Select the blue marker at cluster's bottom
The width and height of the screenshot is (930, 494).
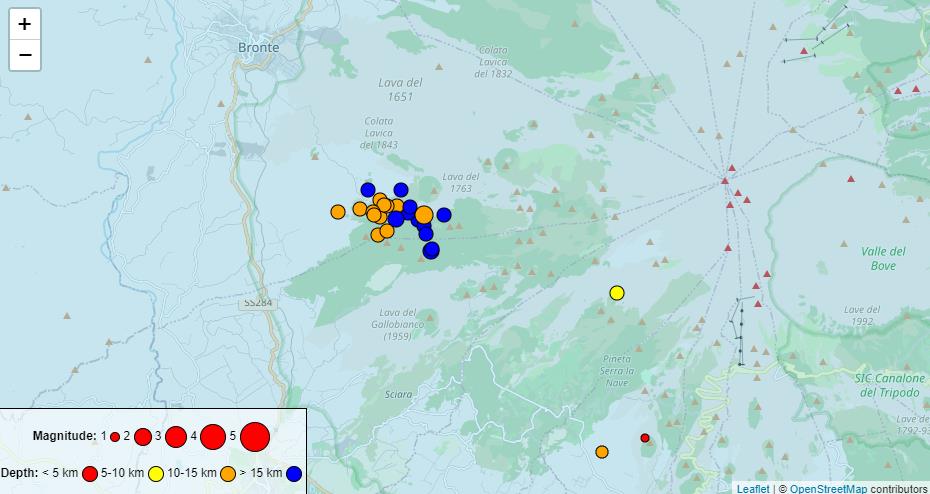point(431,250)
